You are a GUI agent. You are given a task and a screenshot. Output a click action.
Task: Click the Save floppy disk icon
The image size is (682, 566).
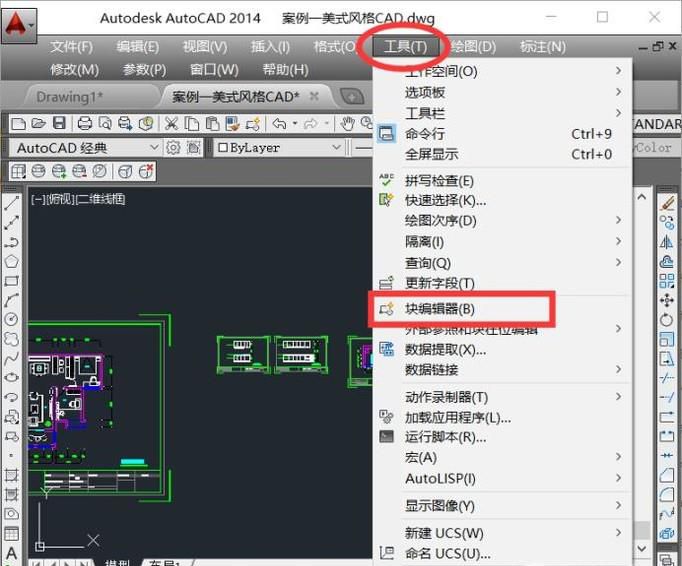click(x=59, y=124)
